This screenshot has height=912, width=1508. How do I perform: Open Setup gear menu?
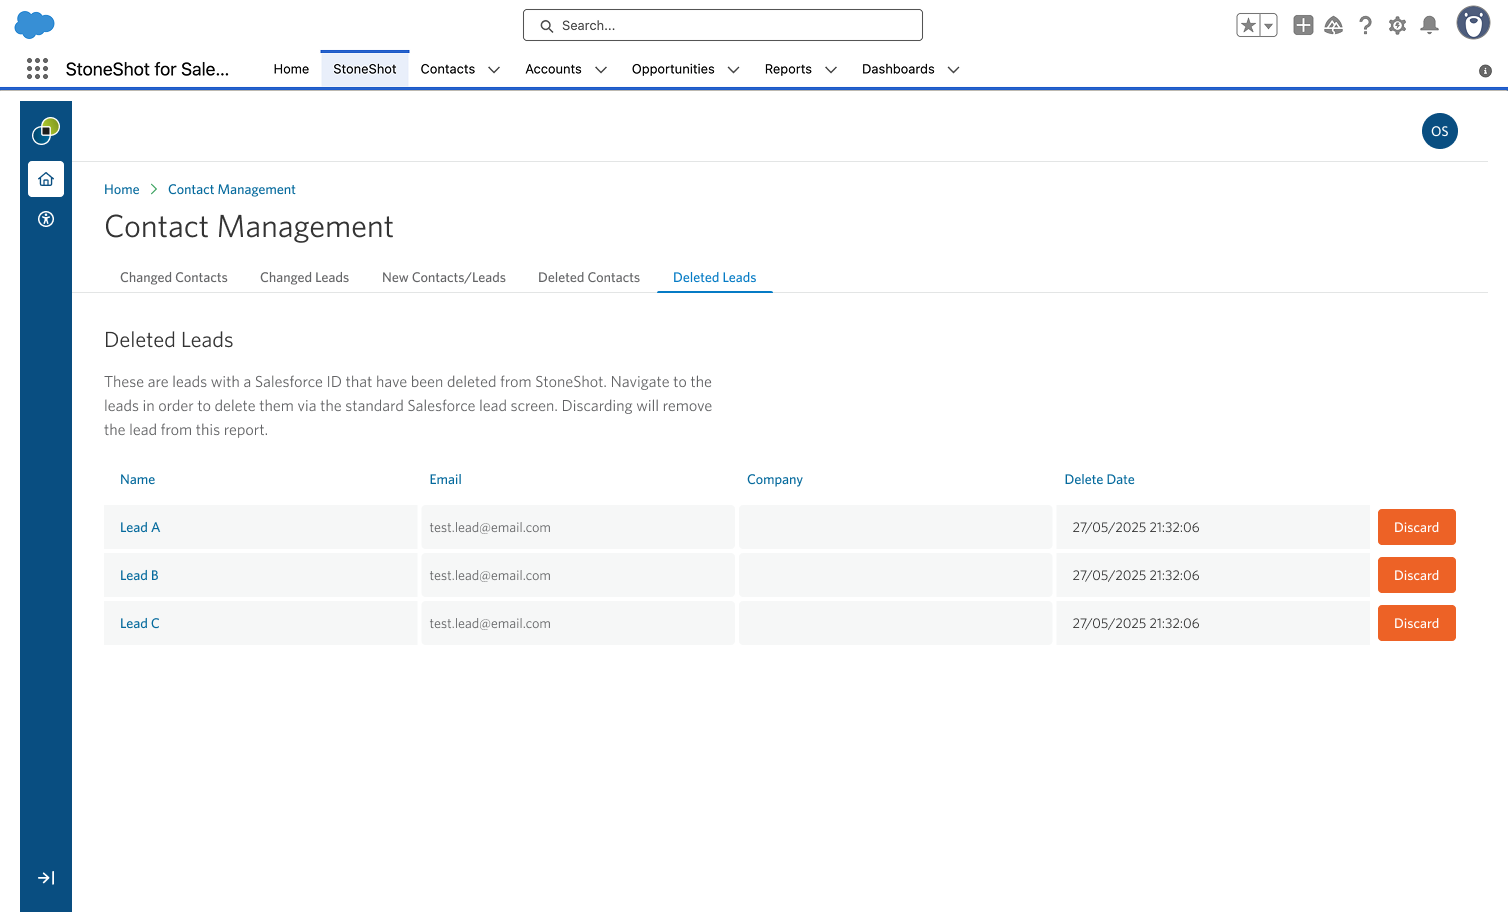point(1397,26)
